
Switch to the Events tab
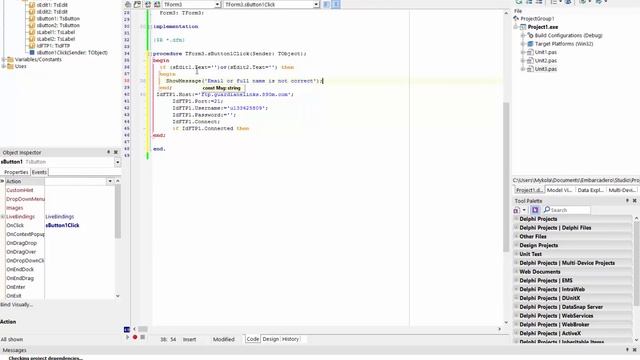39,172
